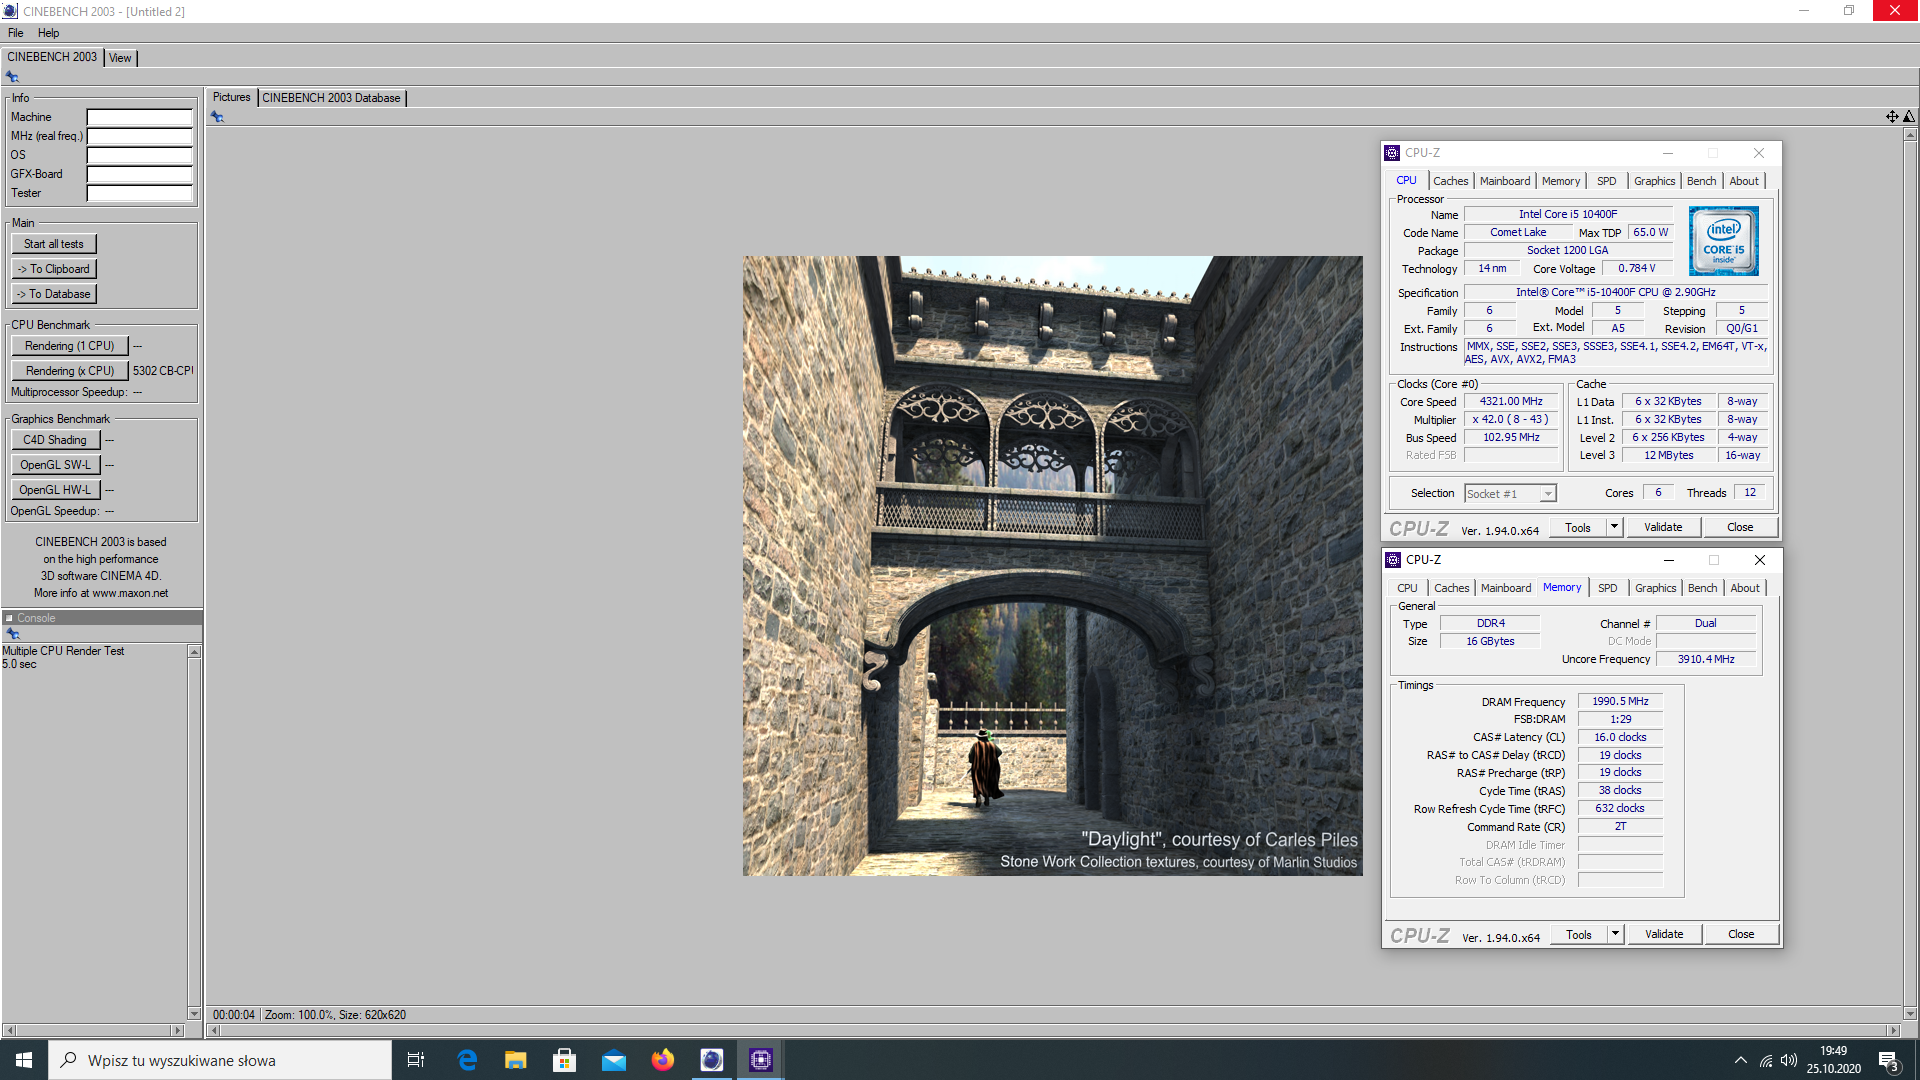Click the Intel Core i5 logo in CPU-Z
The image size is (1920, 1080).
(x=1723, y=241)
